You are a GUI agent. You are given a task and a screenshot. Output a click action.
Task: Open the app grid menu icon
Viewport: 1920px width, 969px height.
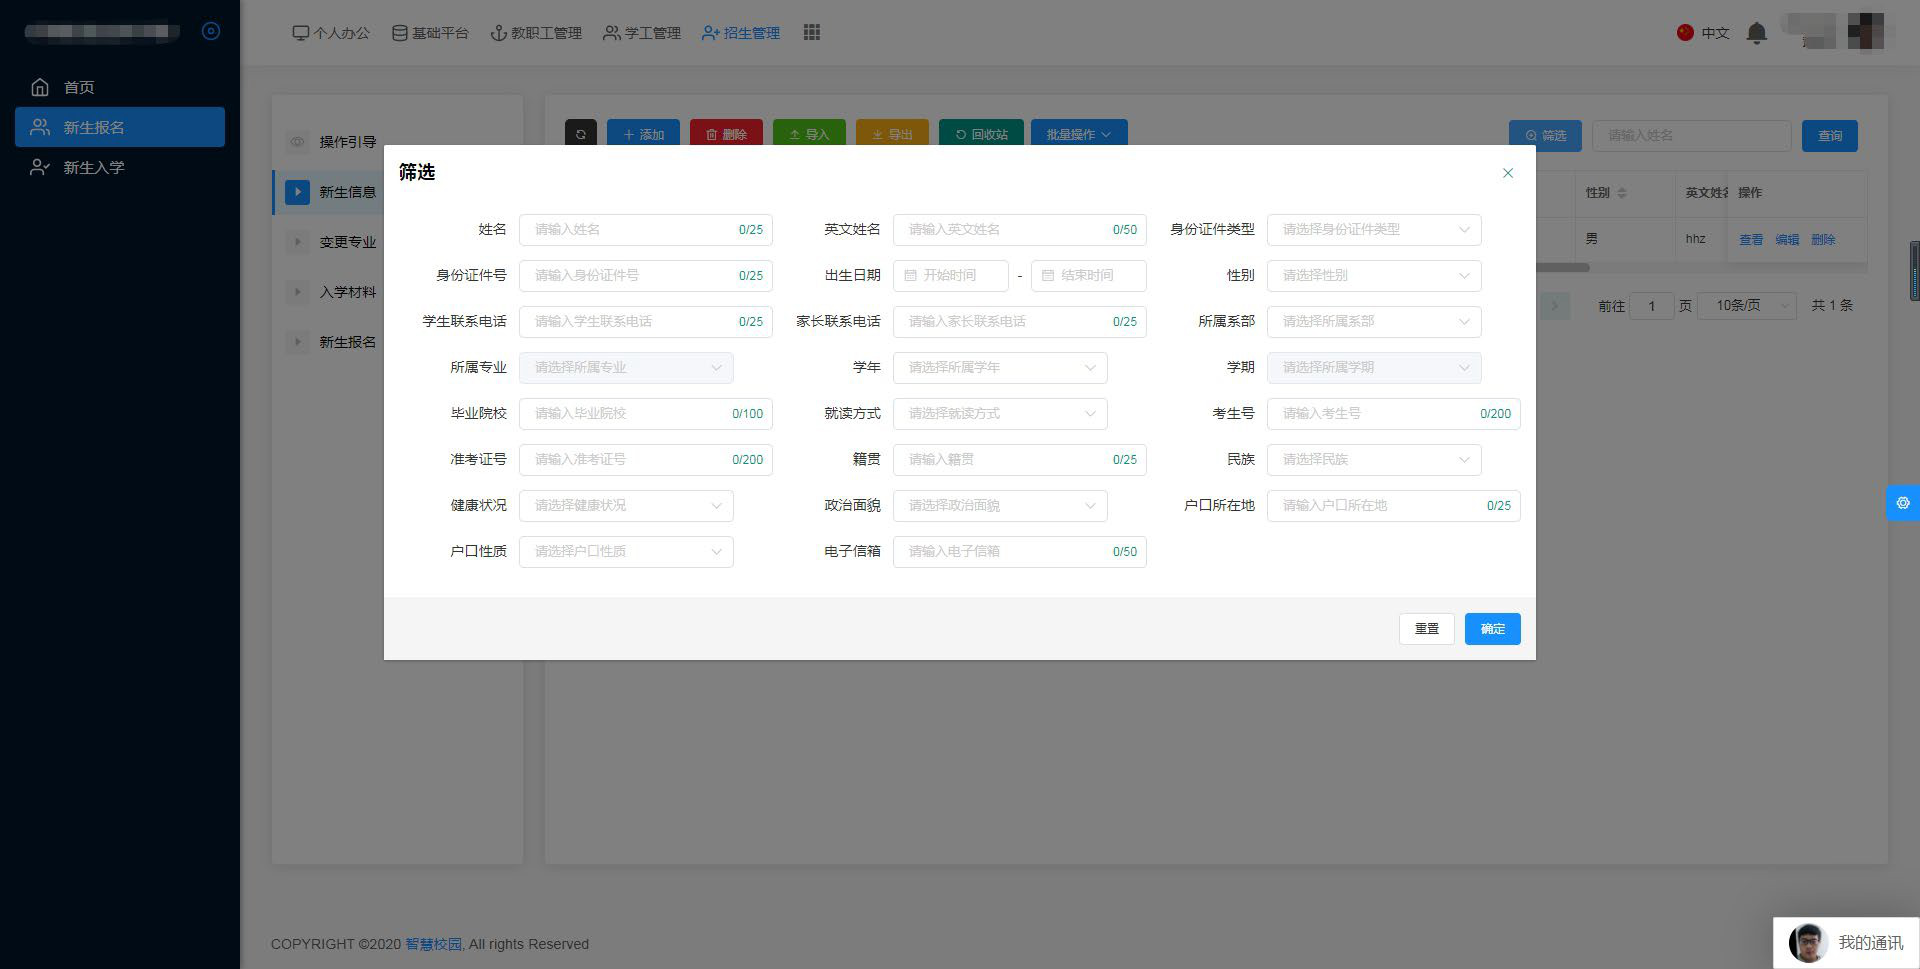coord(811,33)
